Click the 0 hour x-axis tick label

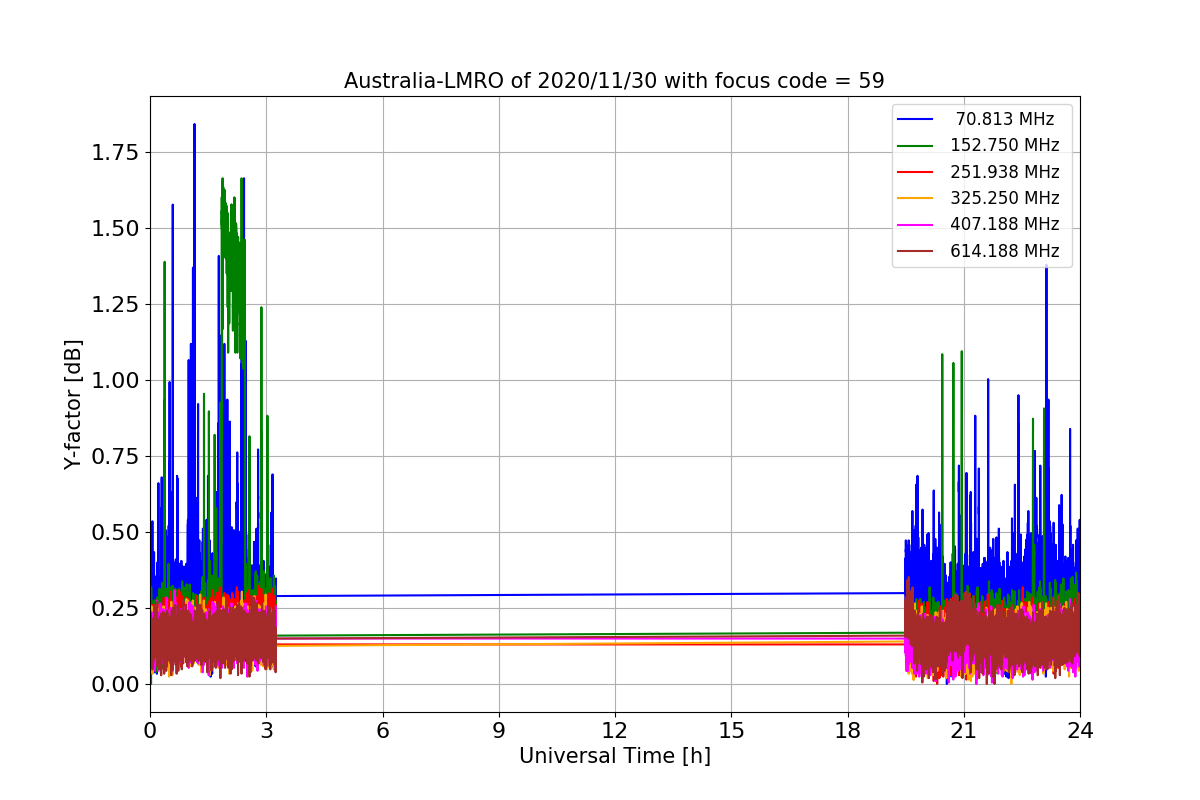click(150, 730)
